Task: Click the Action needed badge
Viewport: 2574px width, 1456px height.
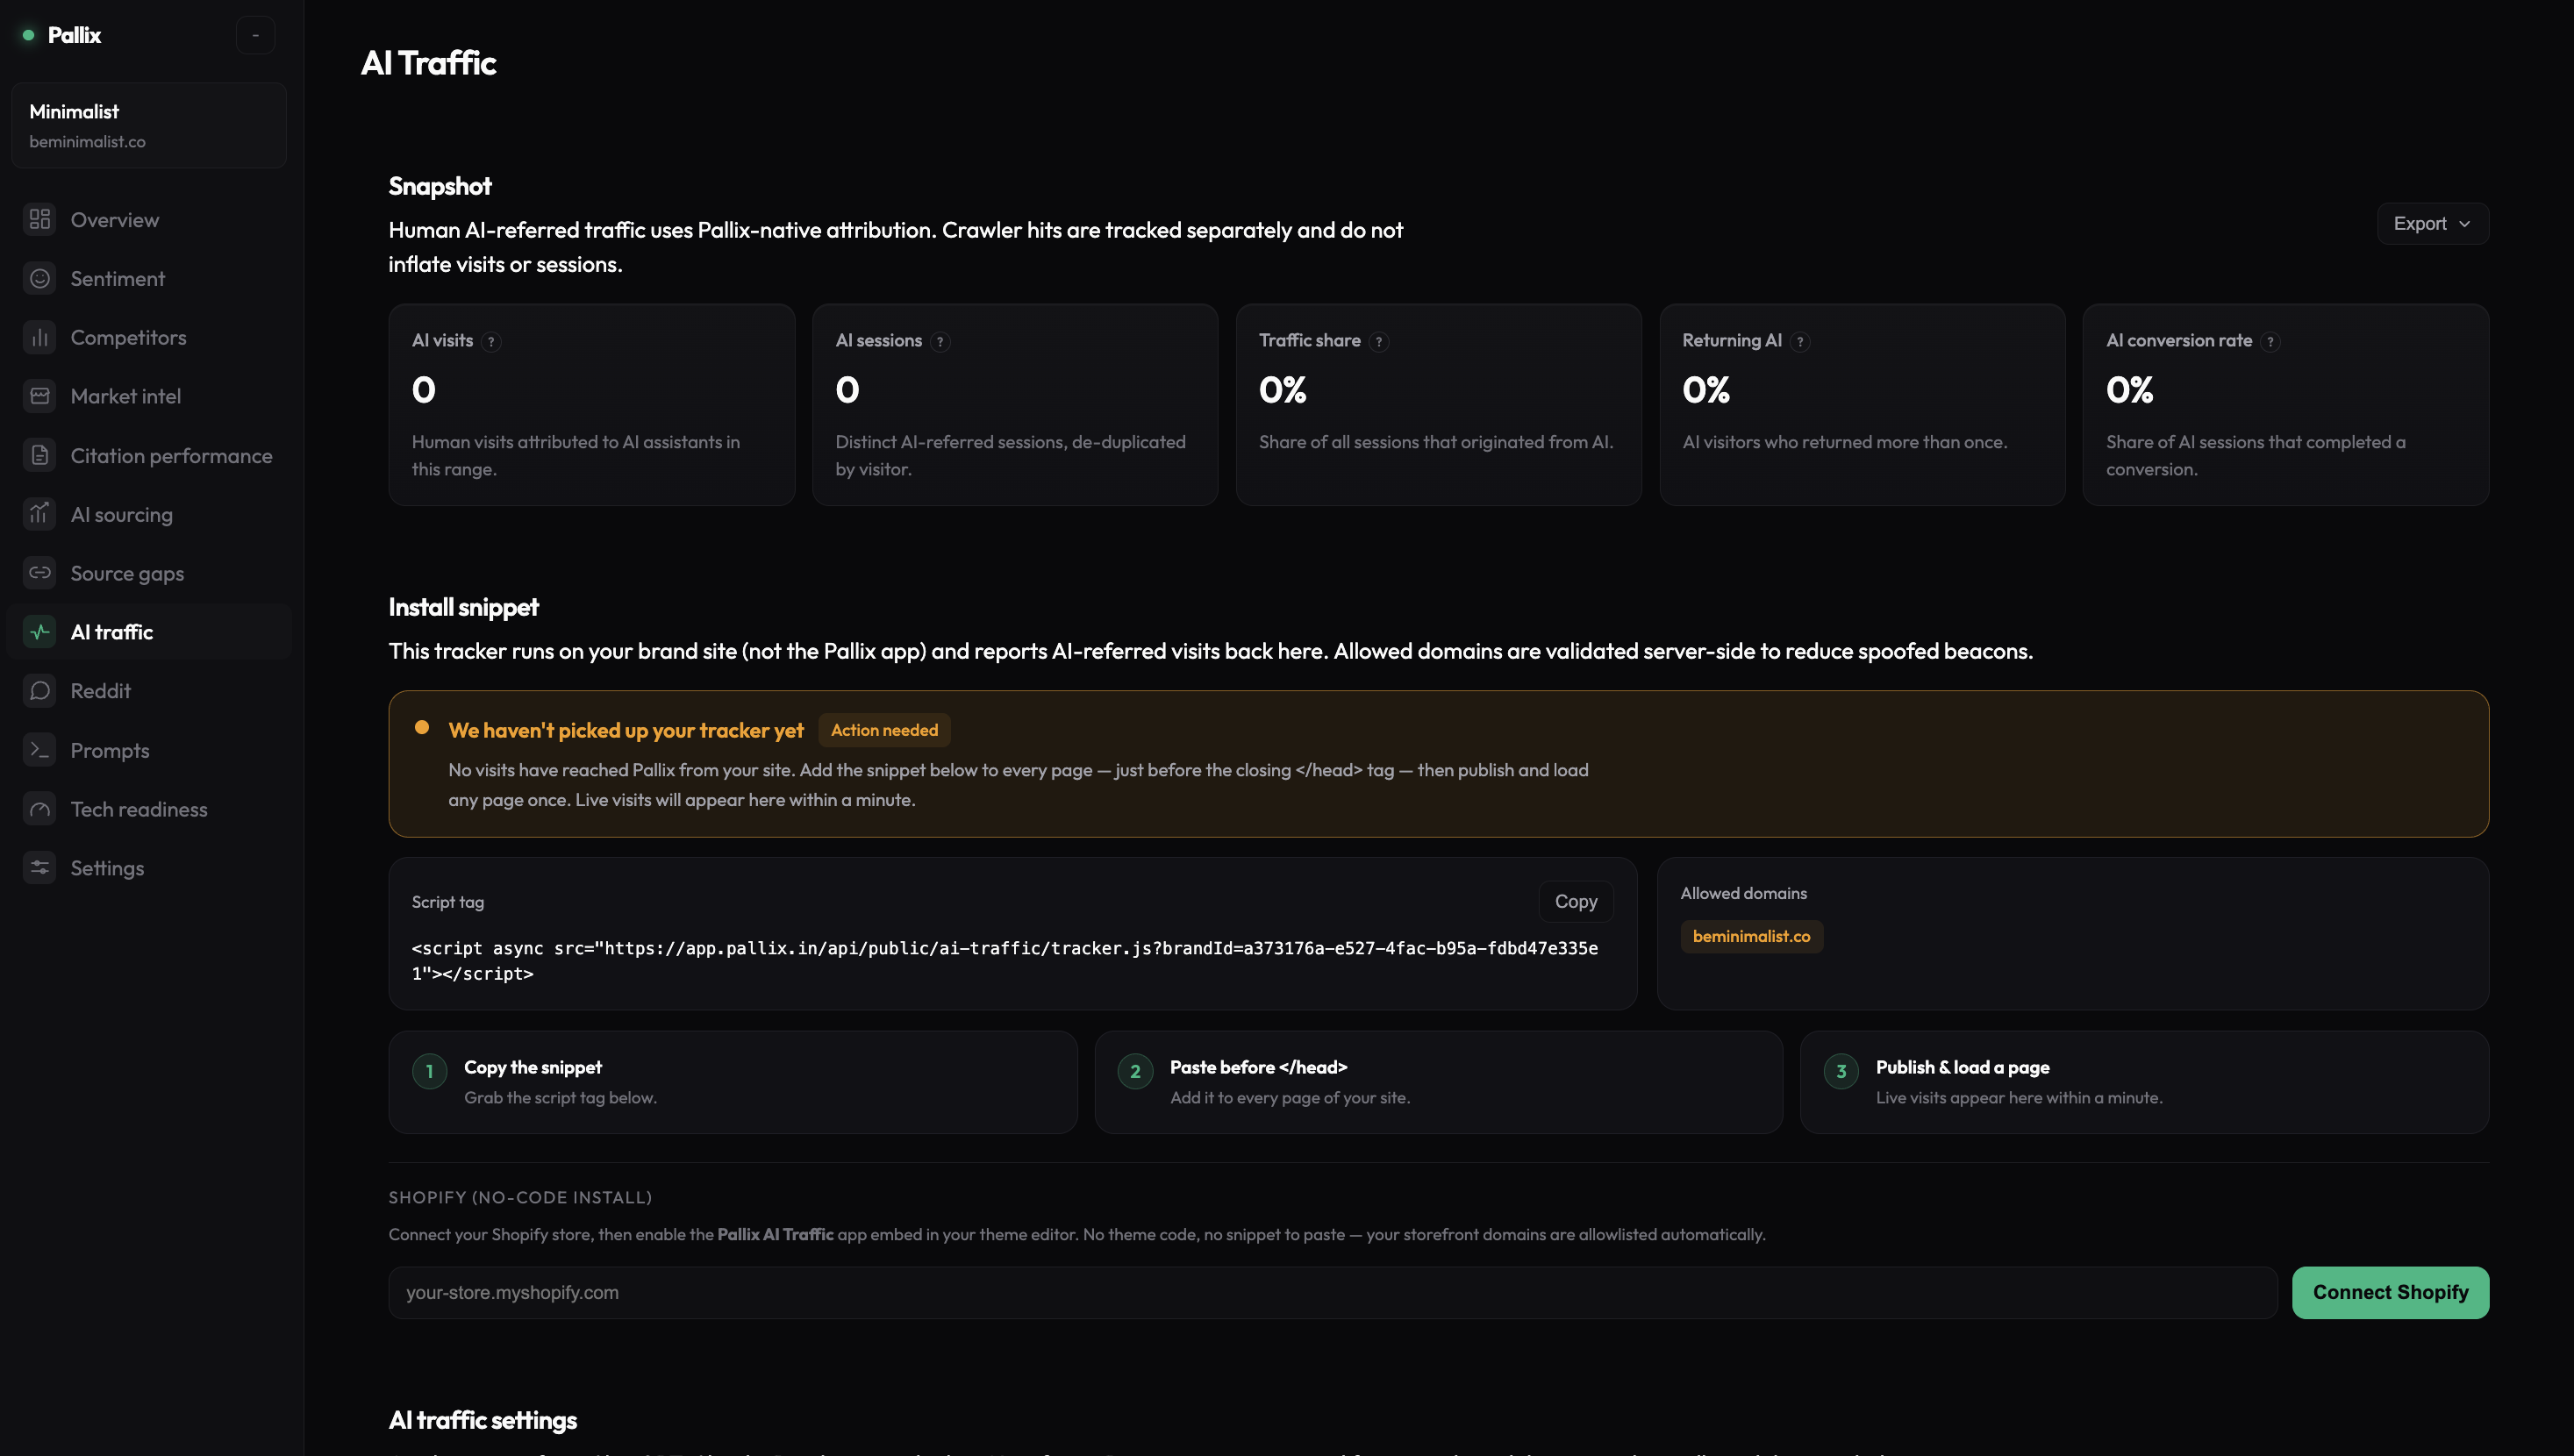Action: click(884, 730)
